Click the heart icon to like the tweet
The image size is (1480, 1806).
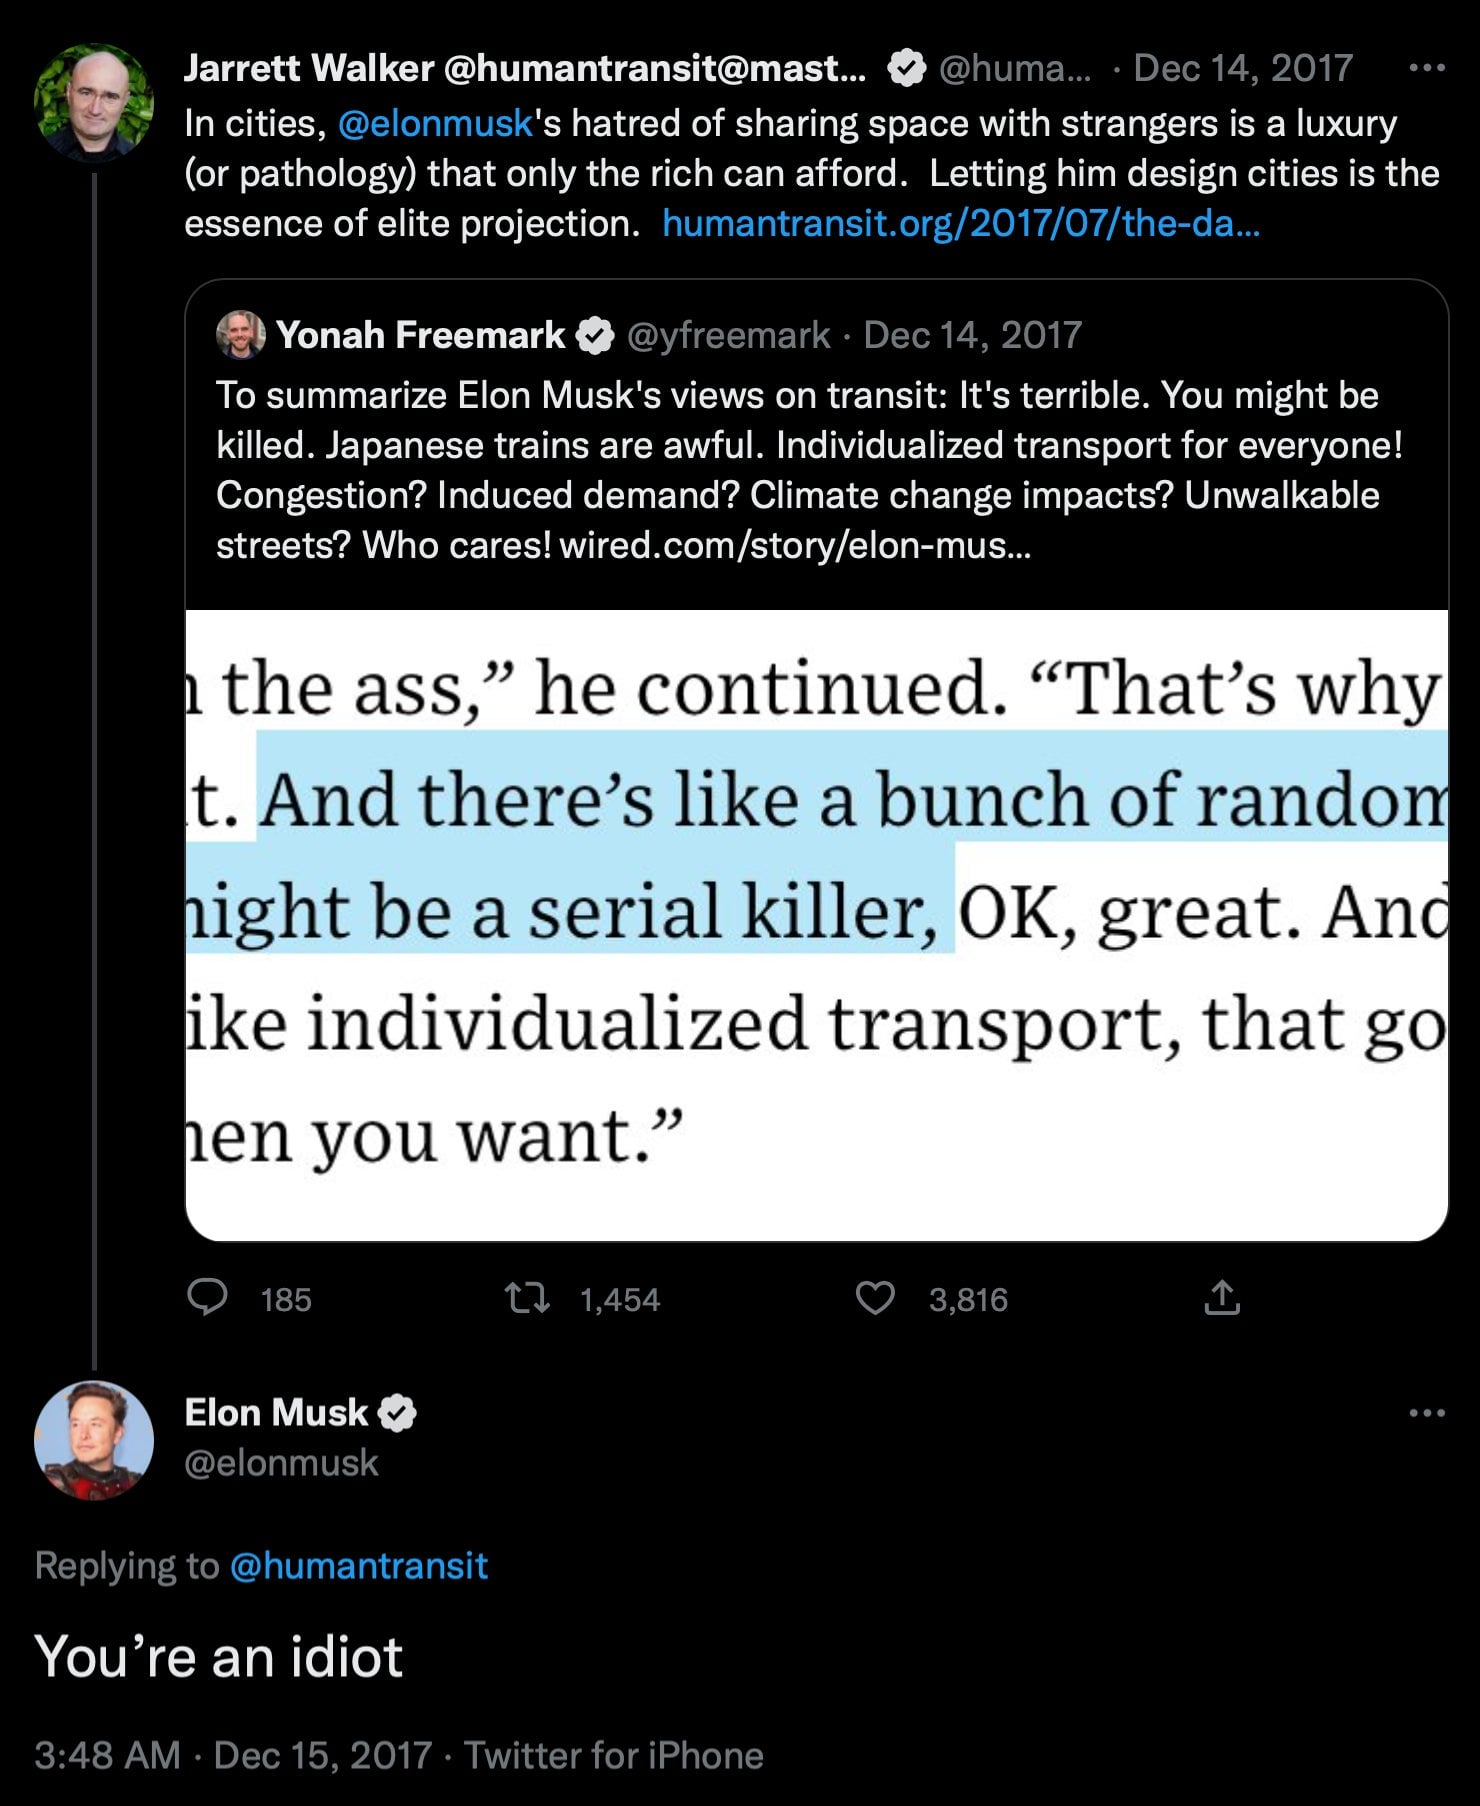(878, 1300)
